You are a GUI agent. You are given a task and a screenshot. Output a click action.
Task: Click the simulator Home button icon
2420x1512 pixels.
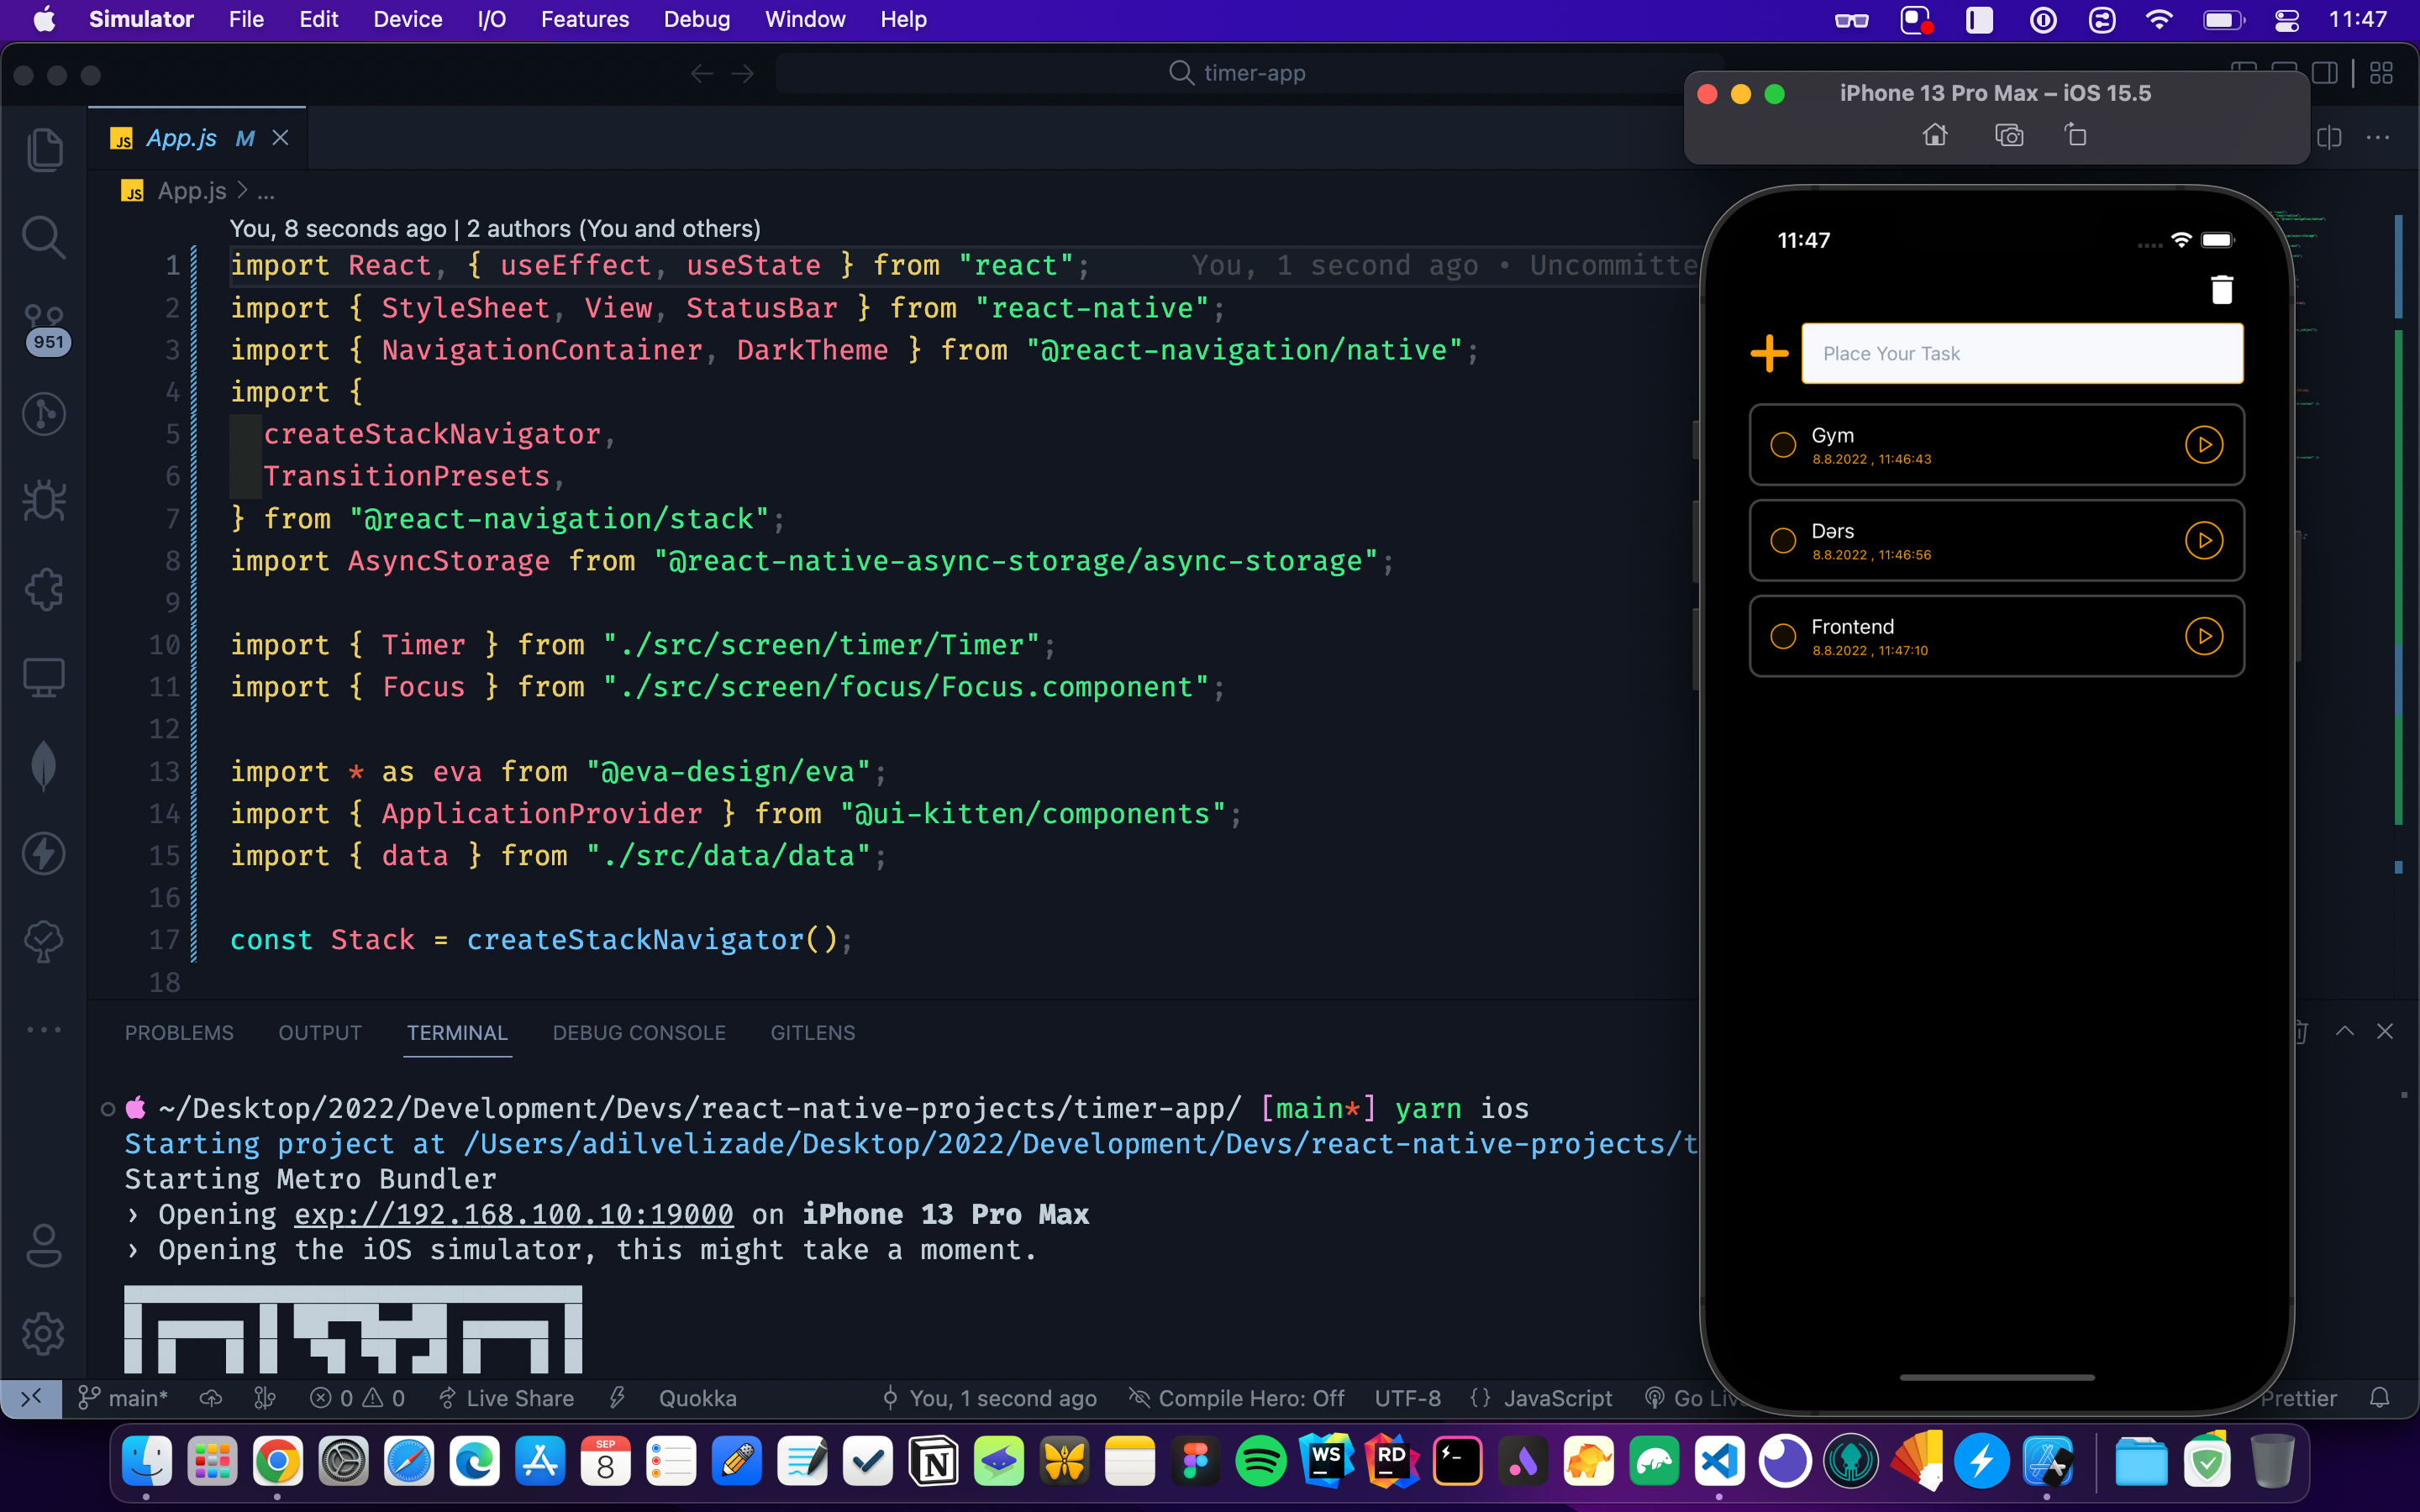pos(1935,135)
